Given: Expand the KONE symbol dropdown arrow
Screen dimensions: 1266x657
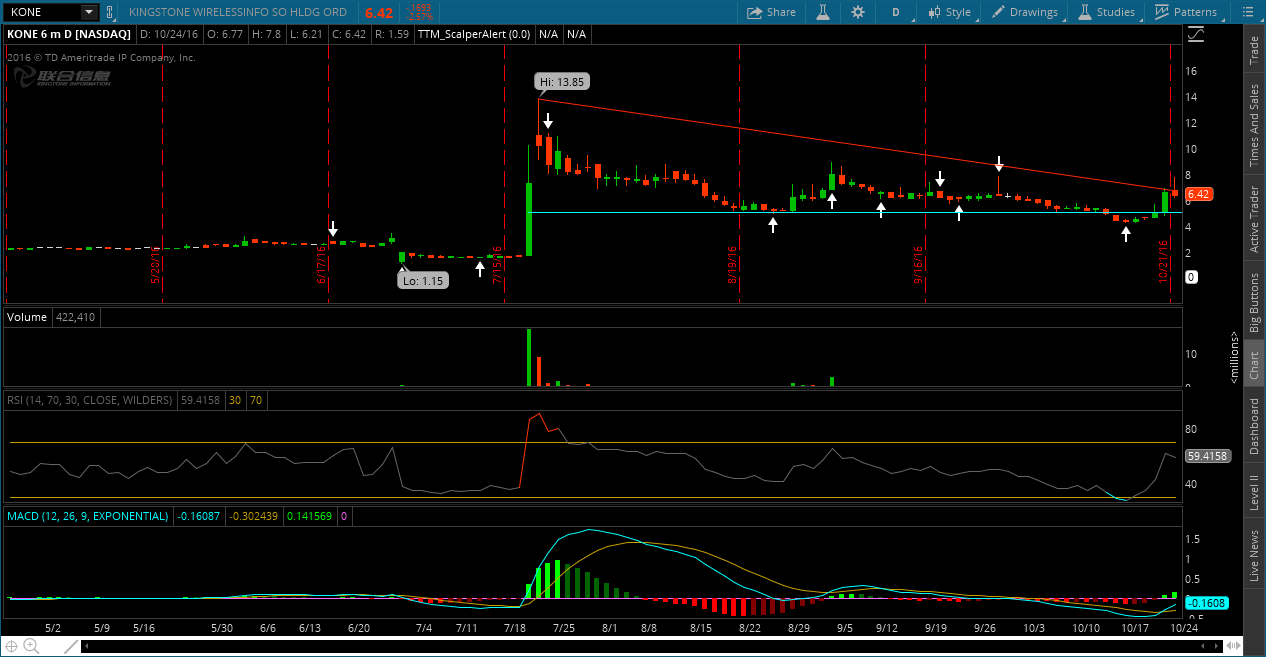Looking at the screenshot, I should pos(88,12).
